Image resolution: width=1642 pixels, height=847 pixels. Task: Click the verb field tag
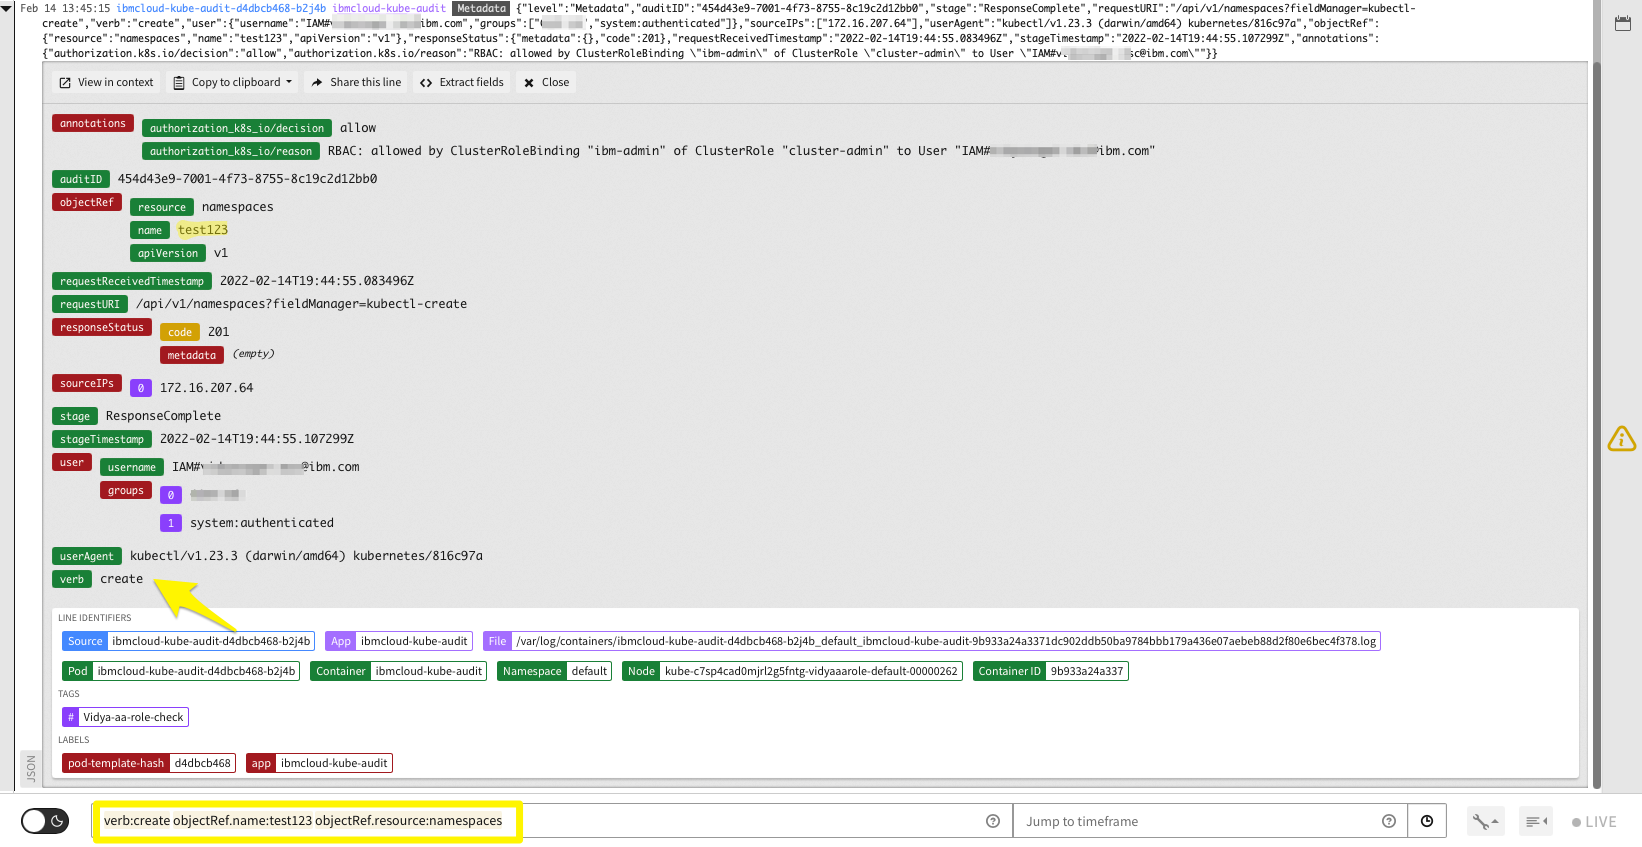point(72,579)
